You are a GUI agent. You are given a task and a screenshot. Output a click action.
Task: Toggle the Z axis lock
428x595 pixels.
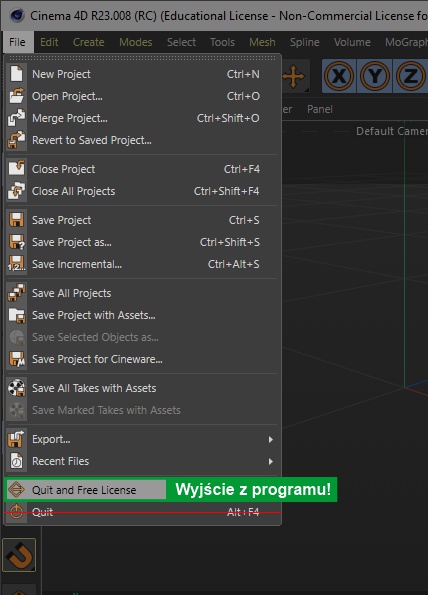pyautogui.click(x=410, y=76)
